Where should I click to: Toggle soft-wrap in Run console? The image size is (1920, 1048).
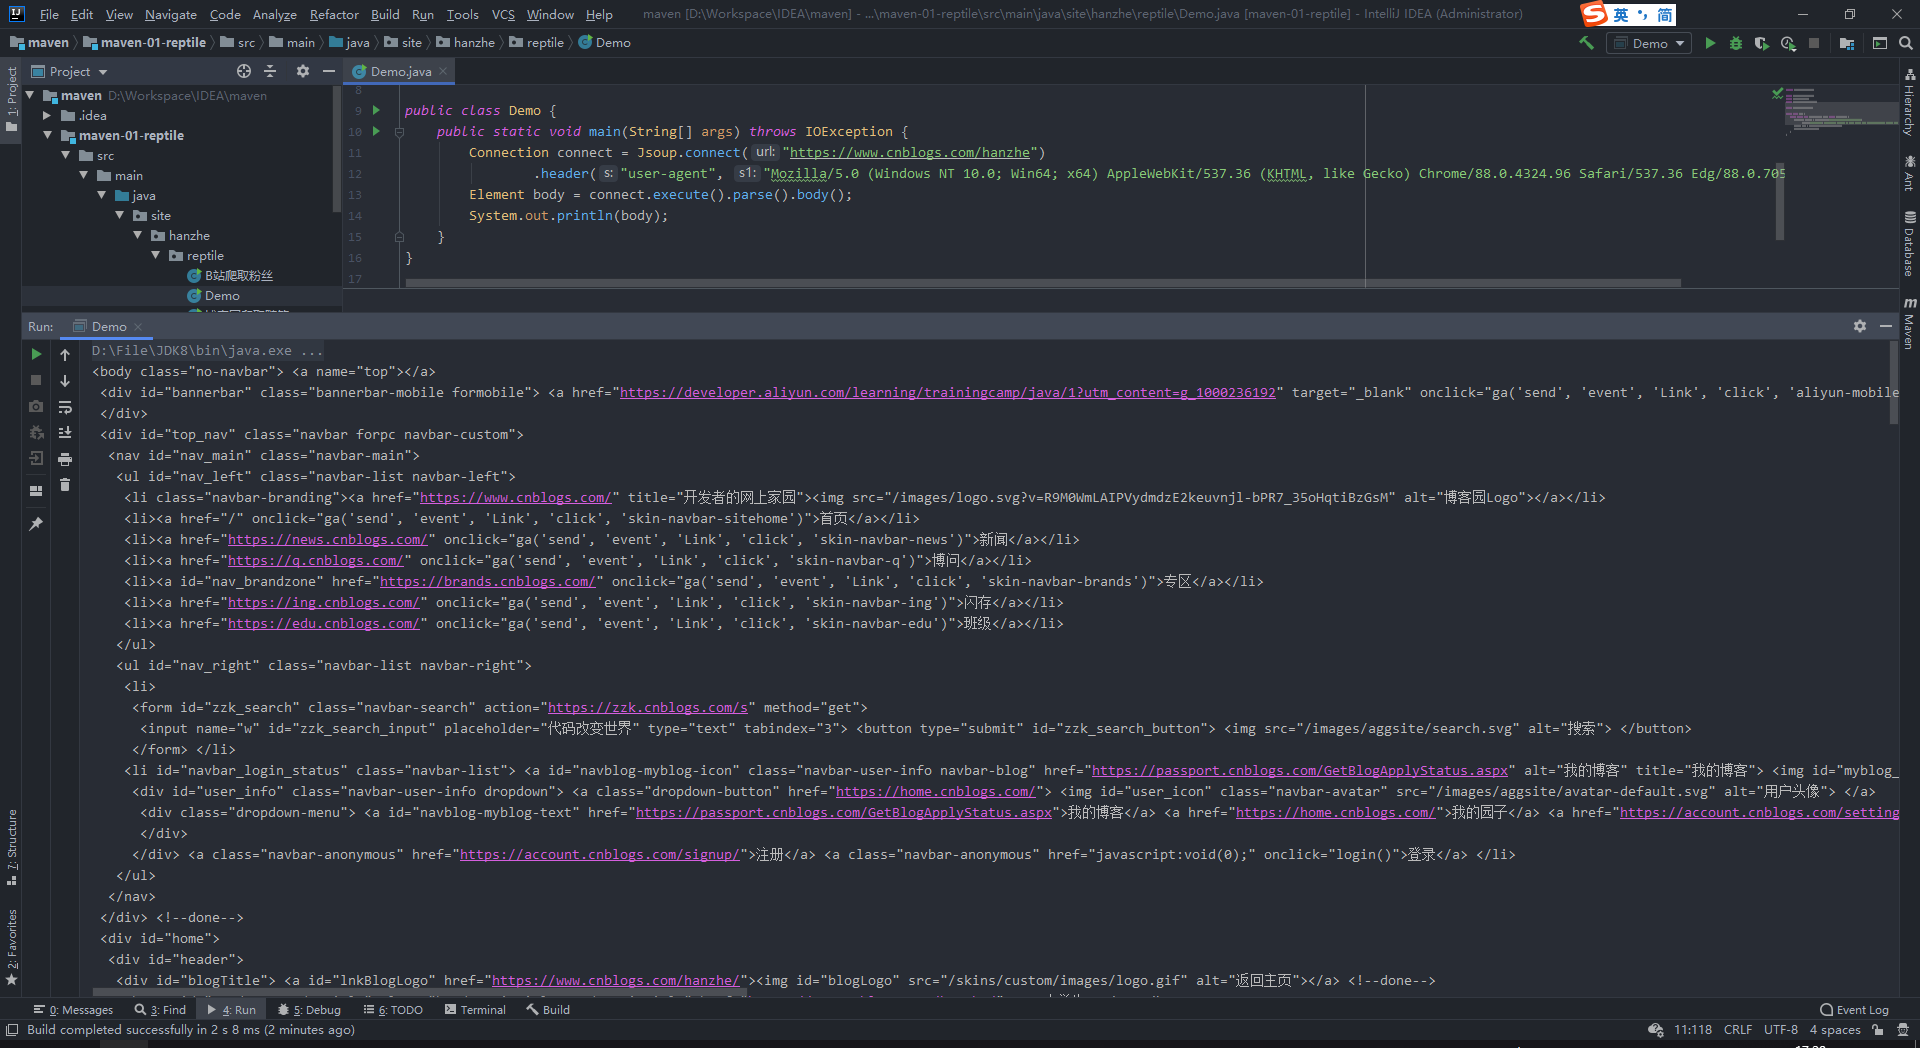(65, 407)
